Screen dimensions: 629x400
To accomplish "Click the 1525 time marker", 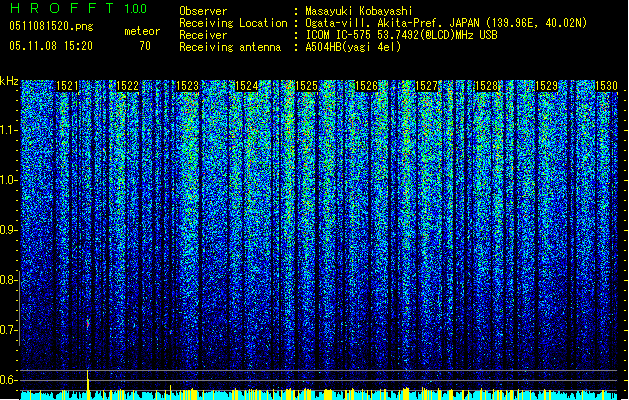I will coord(306,86).
